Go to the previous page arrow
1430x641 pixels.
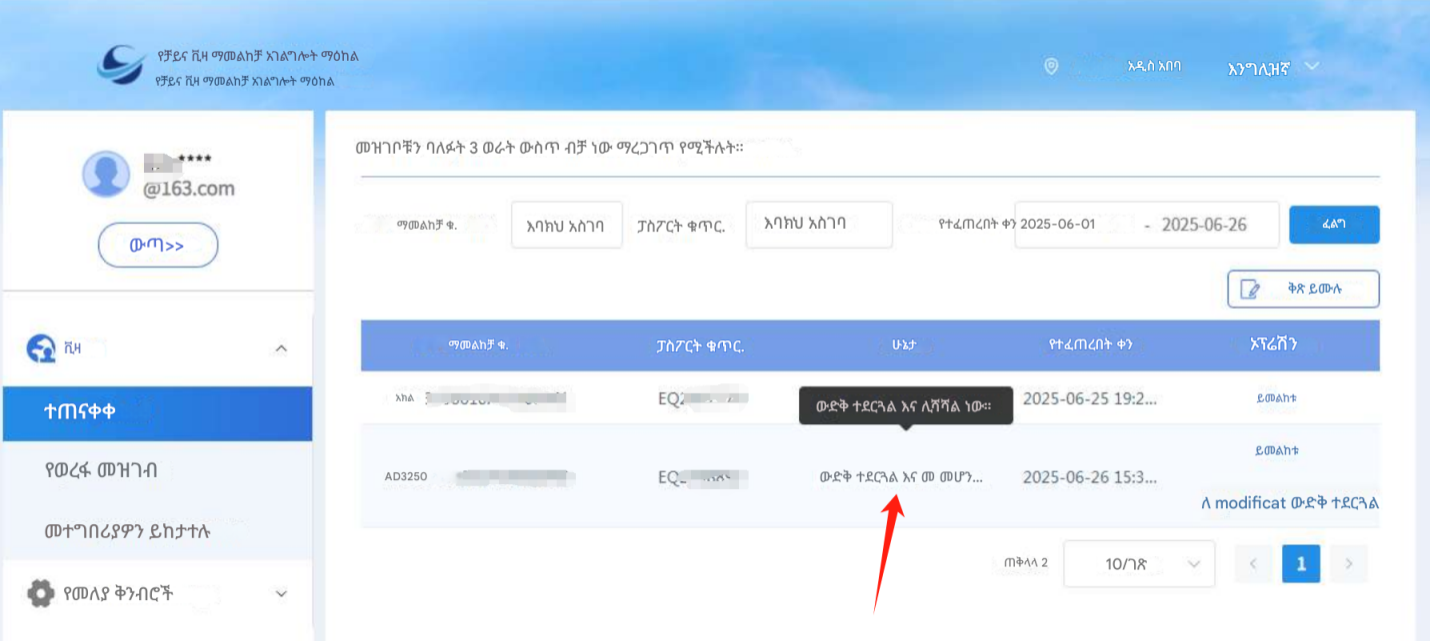[1253, 564]
